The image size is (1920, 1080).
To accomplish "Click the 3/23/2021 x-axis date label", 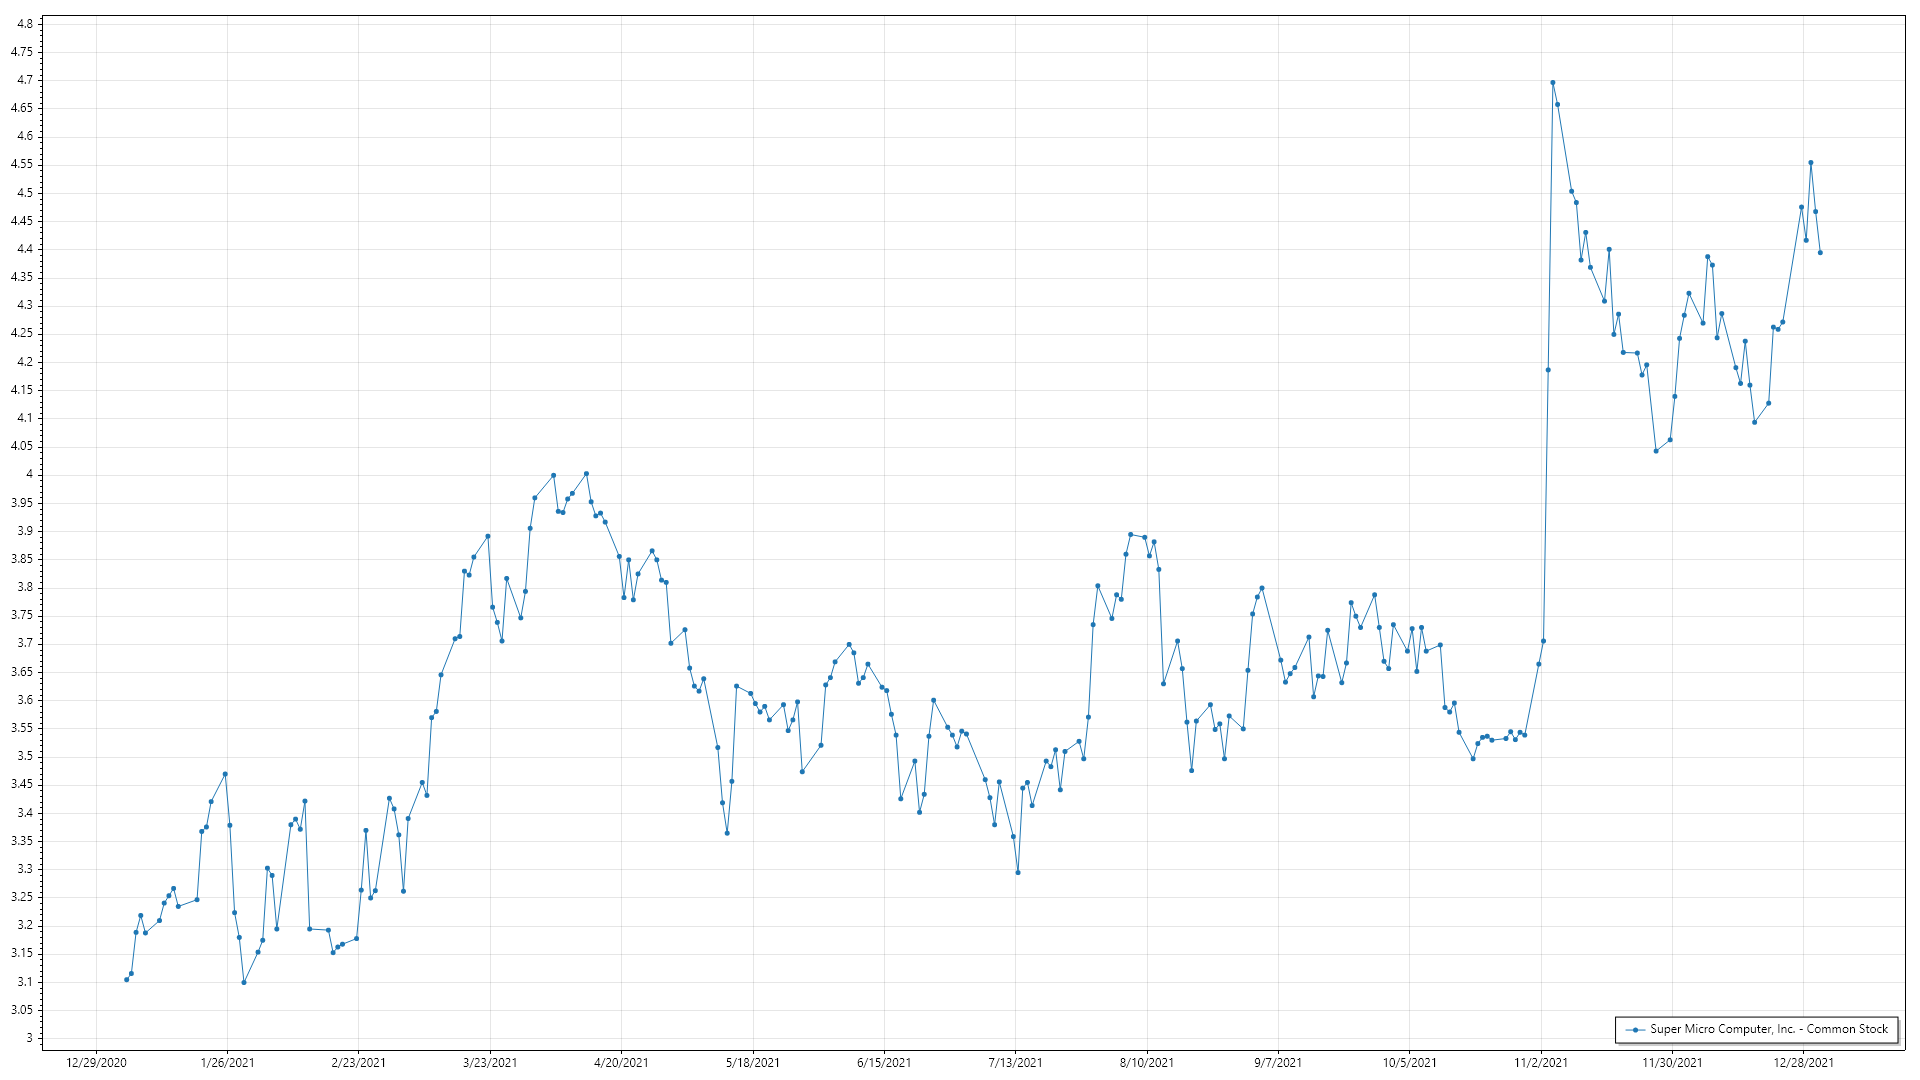I will [x=490, y=1063].
